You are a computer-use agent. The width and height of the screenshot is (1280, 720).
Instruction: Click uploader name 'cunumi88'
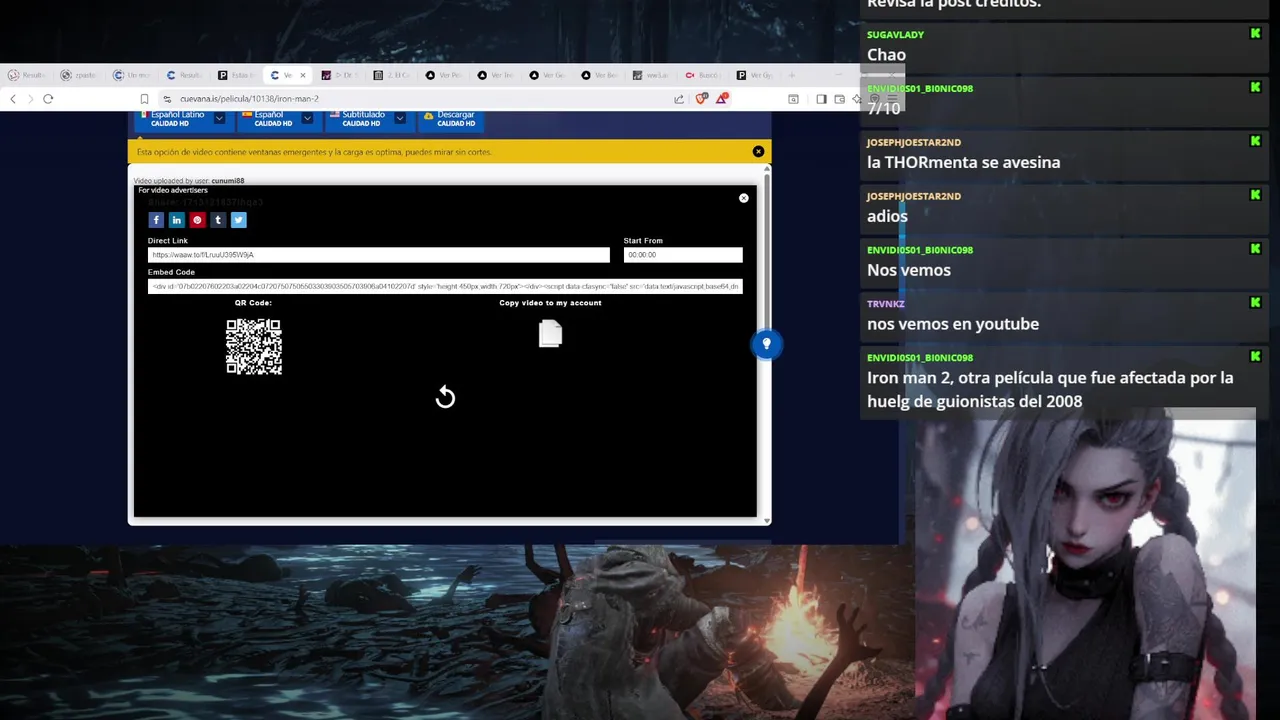(228, 181)
